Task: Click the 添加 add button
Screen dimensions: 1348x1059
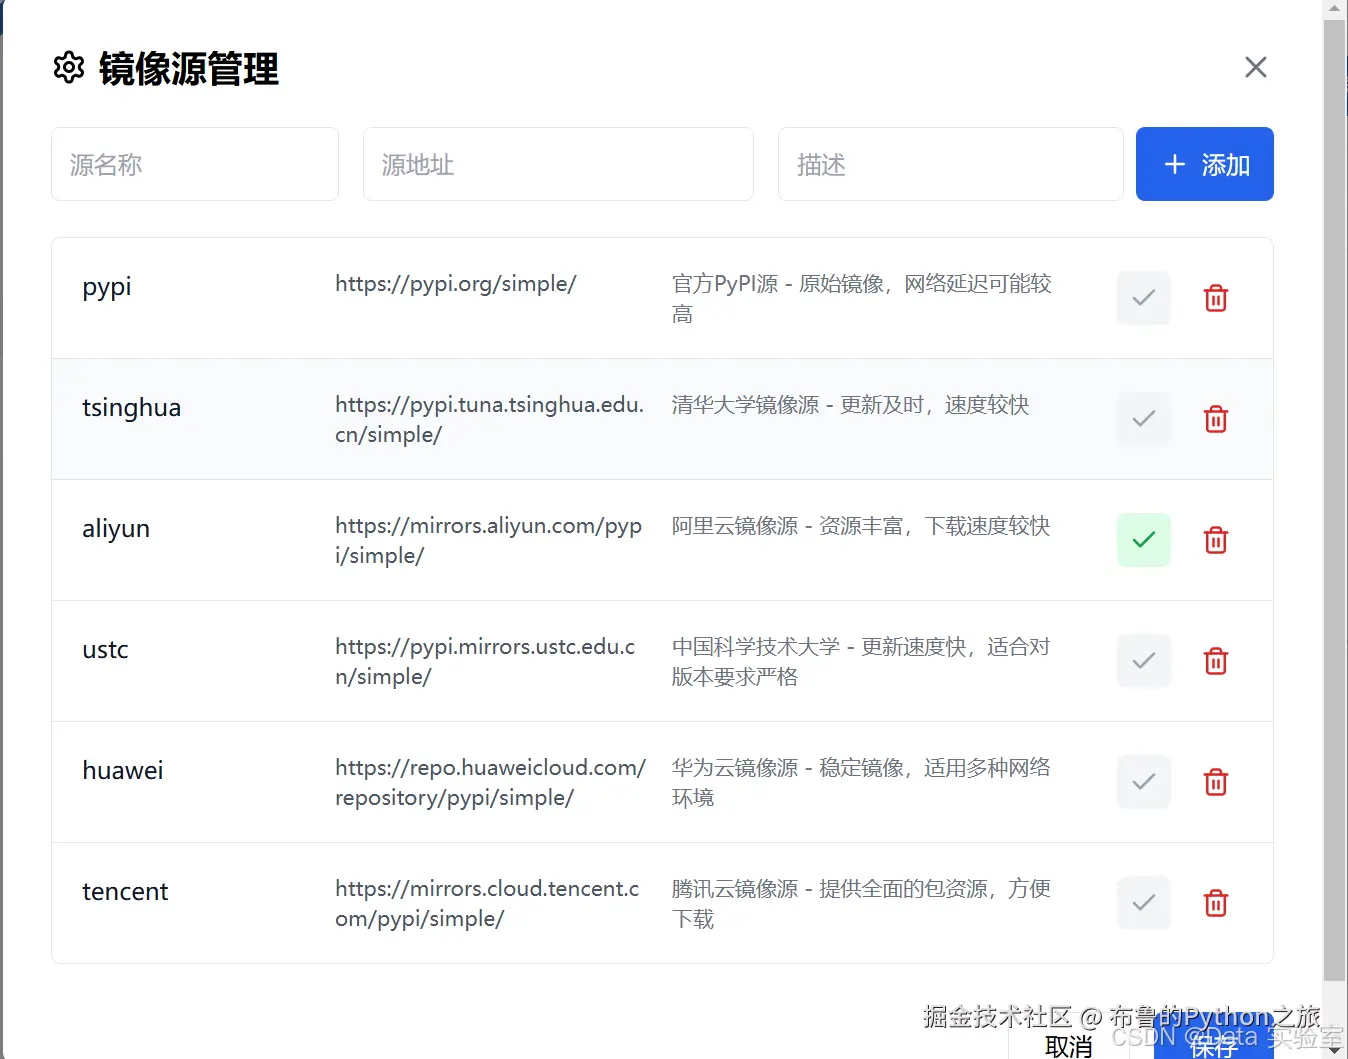Action: click(x=1205, y=164)
